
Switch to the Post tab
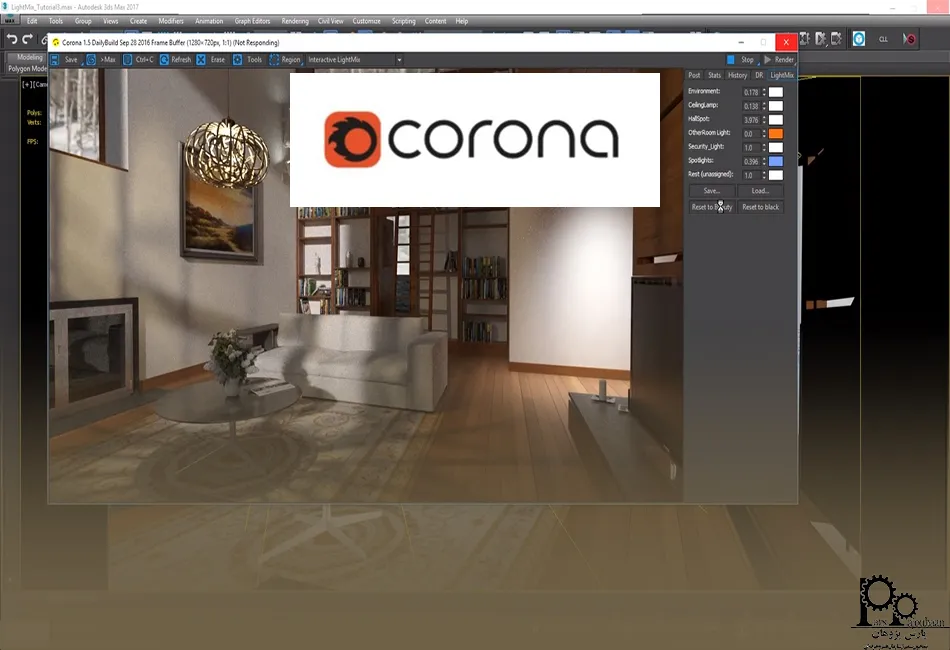(693, 74)
